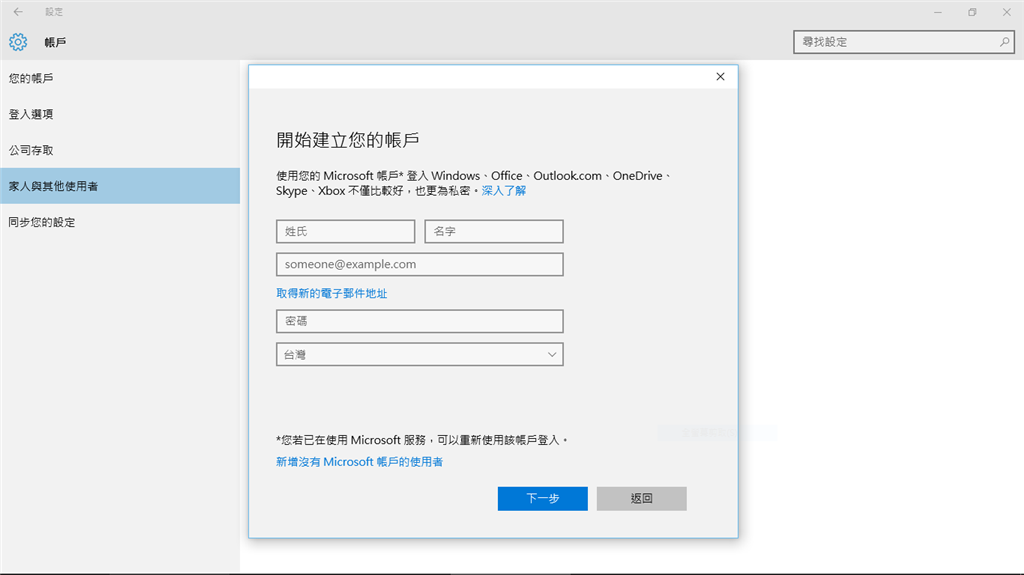
Task: Click the back arrow in Settings title bar
Action: 18,12
